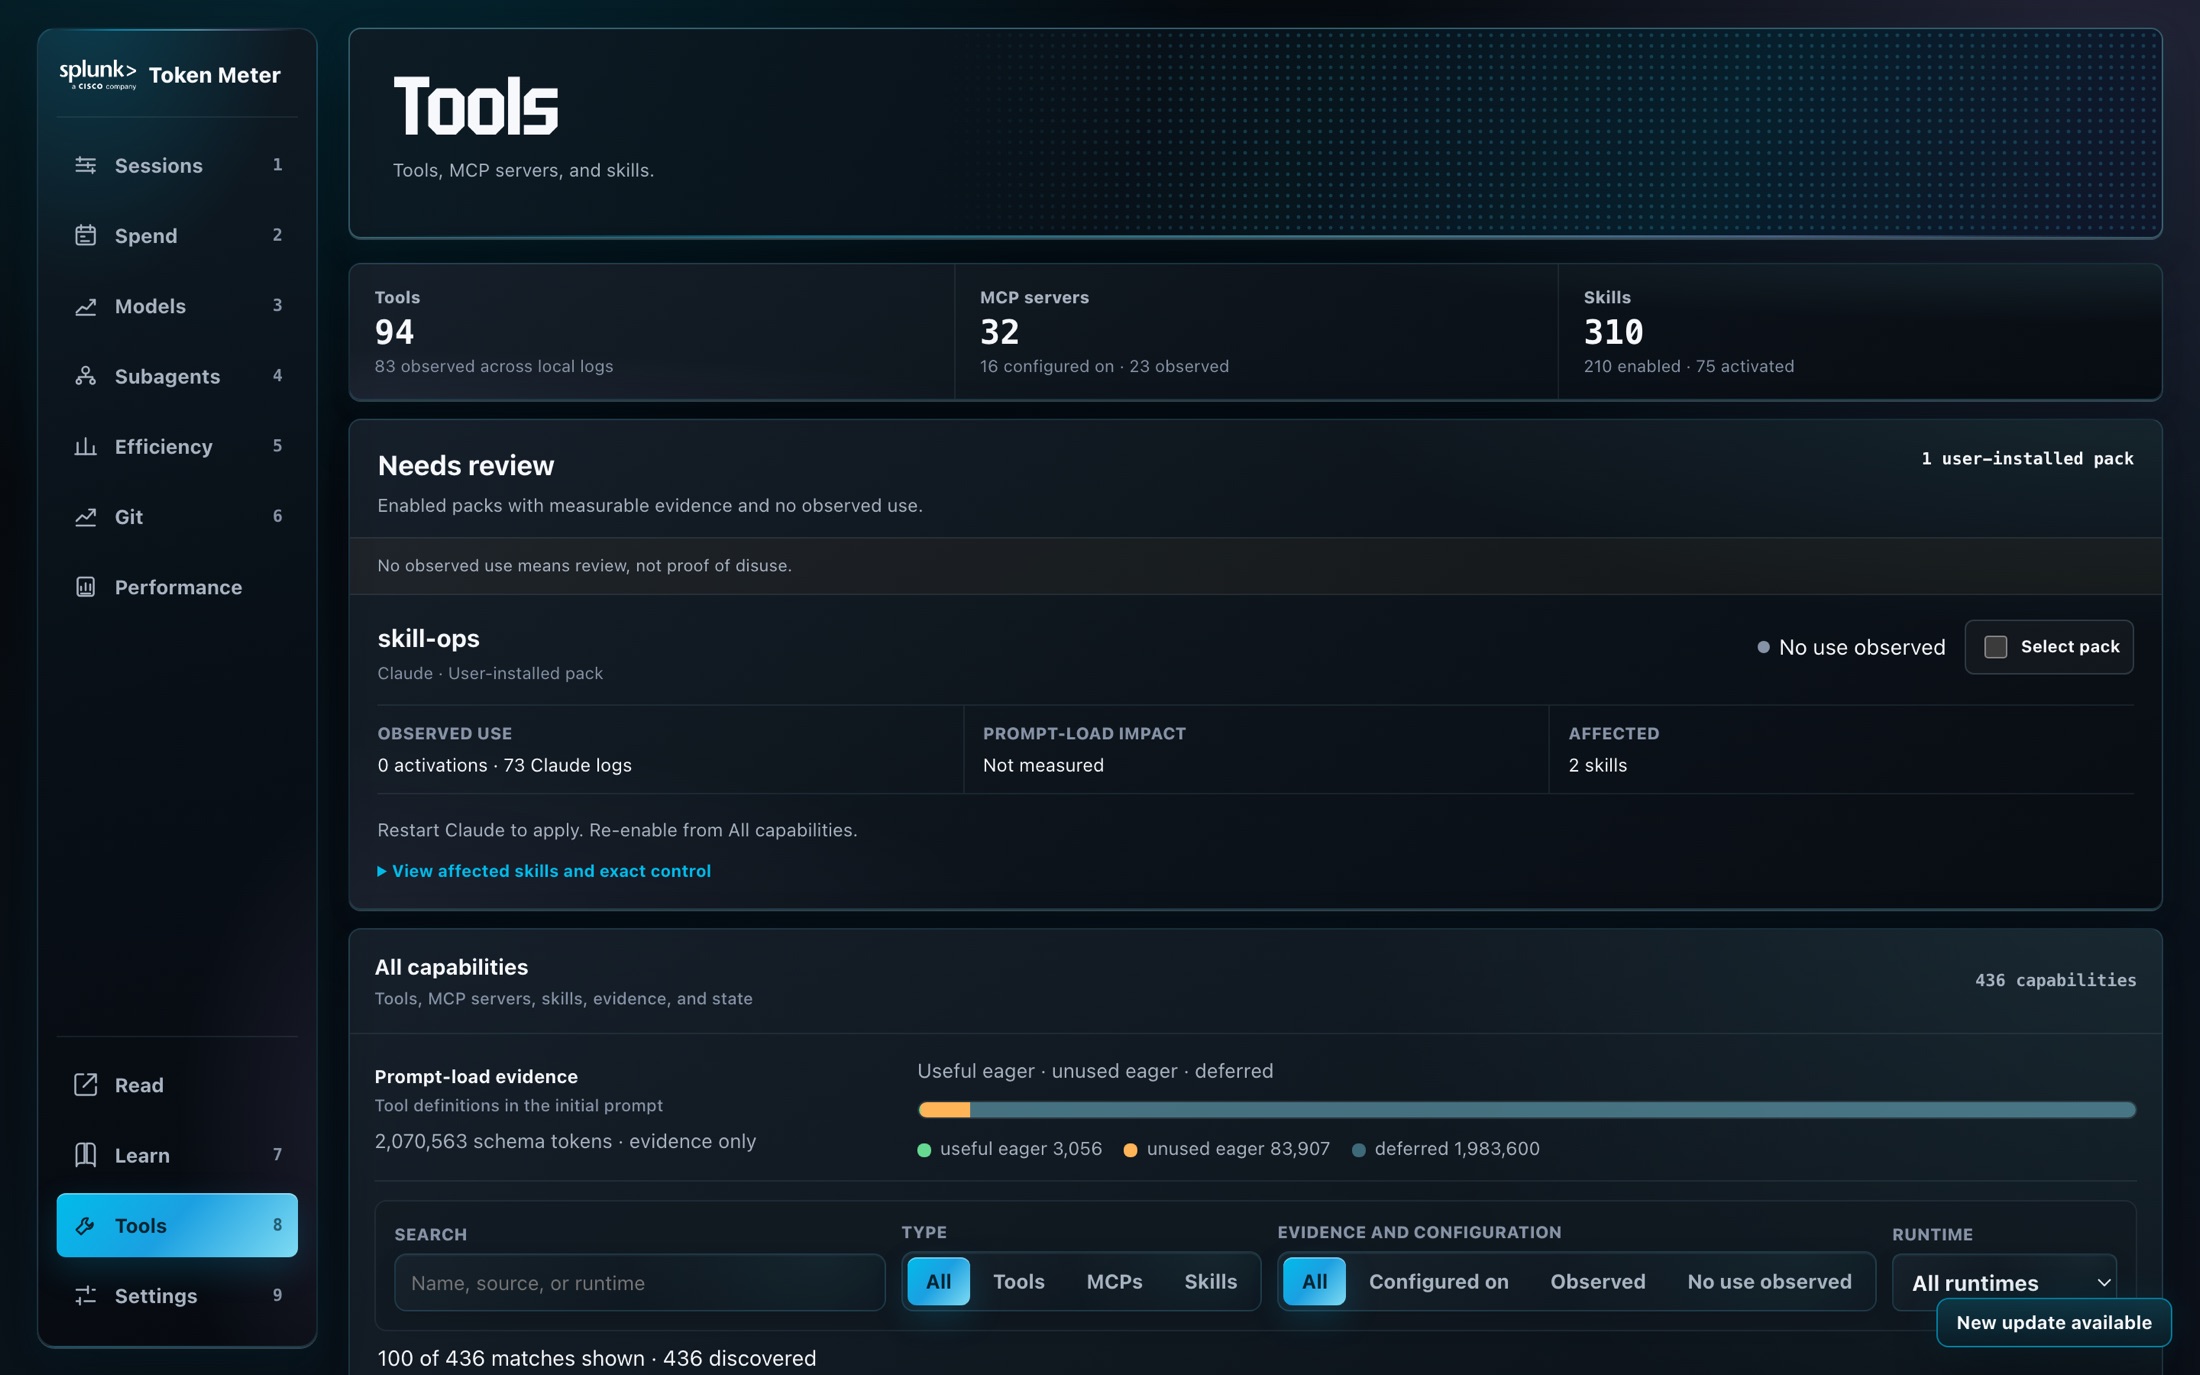Expand View affected skills and exact control
2200x1375 pixels.
click(544, 871)
